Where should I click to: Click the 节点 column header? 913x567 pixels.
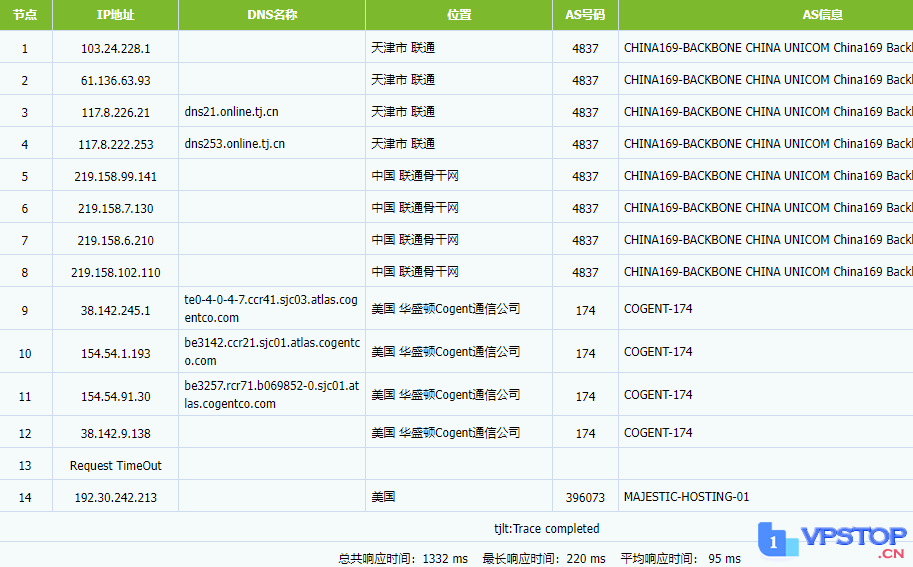(25, 15)
